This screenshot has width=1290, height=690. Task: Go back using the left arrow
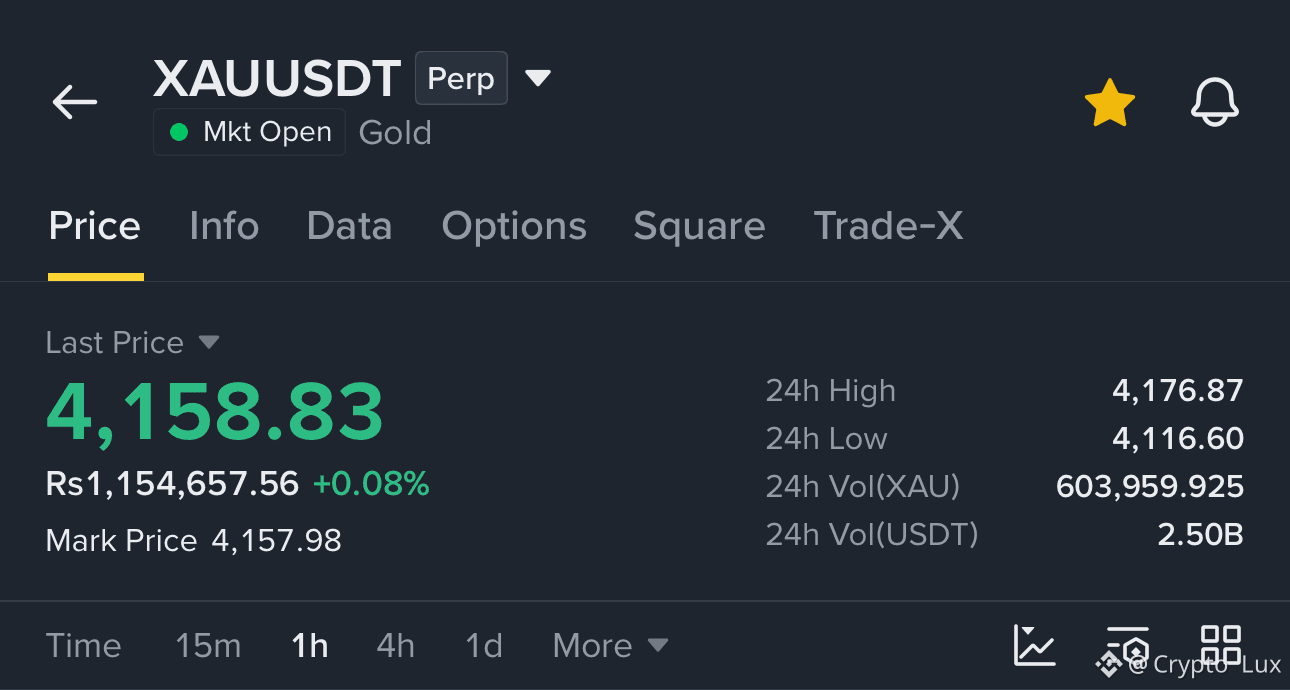pos(75,102)
